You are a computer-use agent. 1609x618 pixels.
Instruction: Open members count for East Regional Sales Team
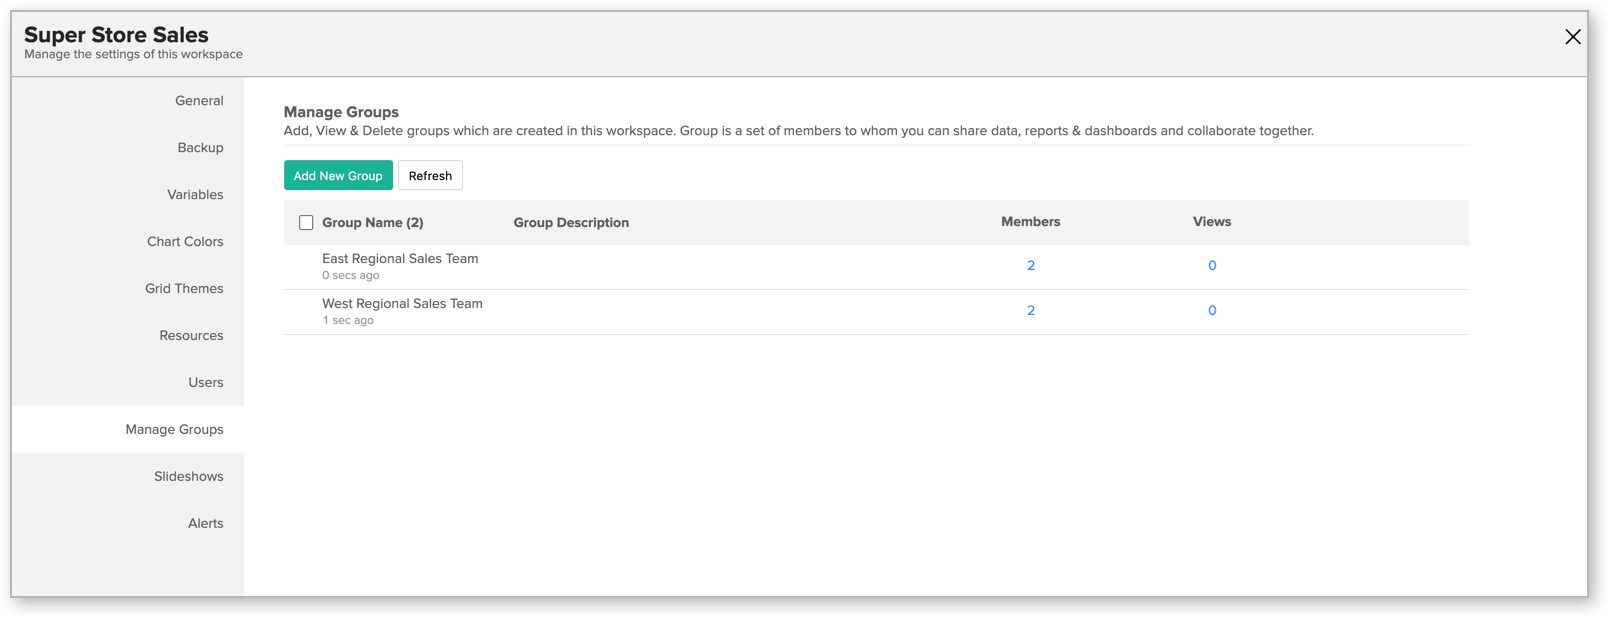[x=1031, y=266]
